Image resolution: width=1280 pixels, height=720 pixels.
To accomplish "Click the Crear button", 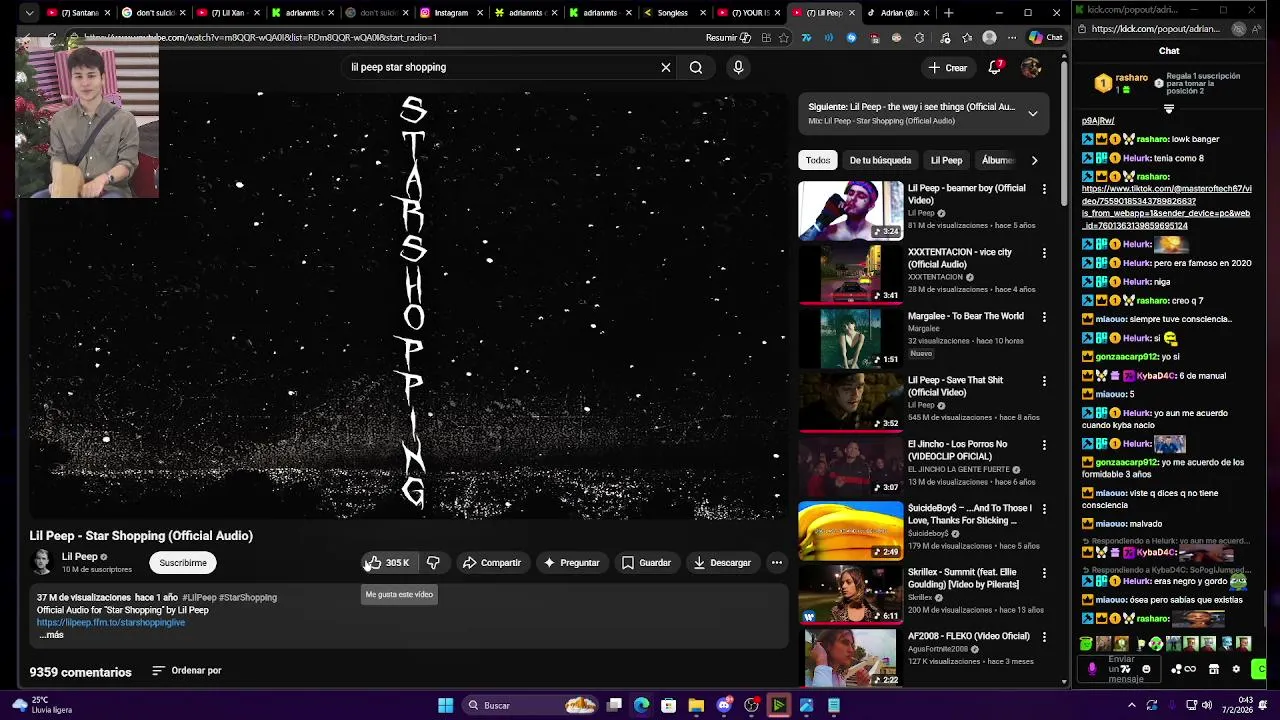I will [947, 67].
